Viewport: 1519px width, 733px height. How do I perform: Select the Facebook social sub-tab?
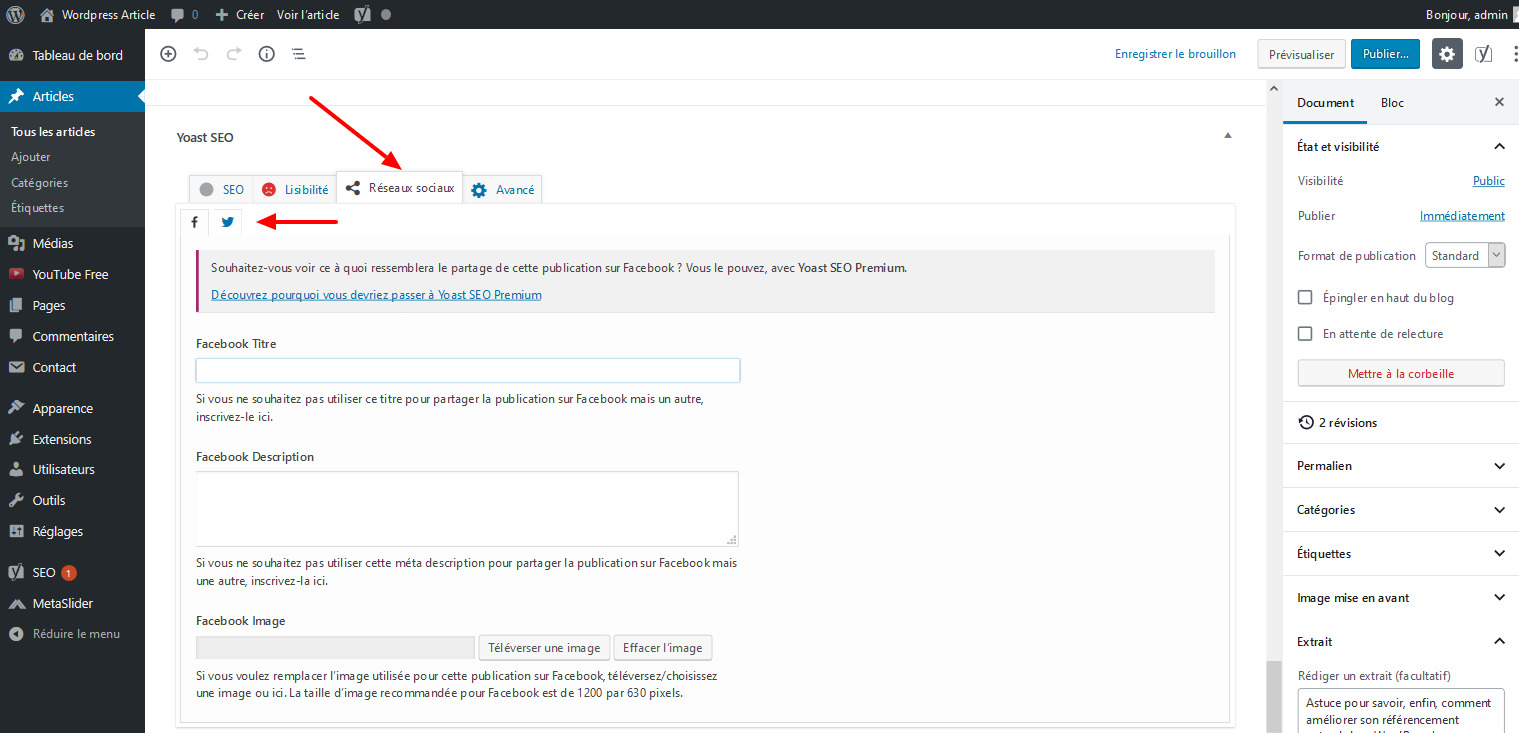coord(194,222)
